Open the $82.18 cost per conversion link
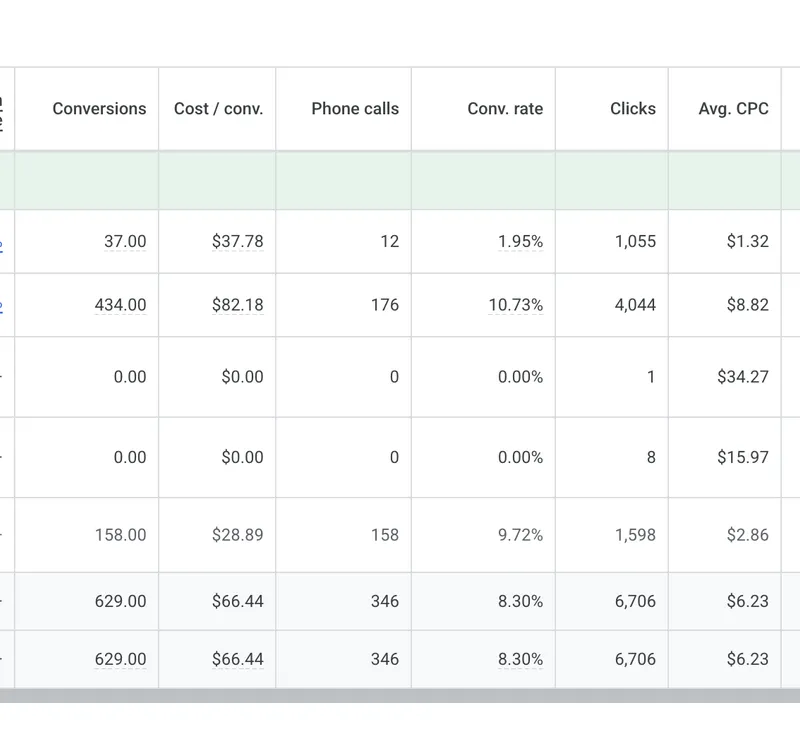The height and width of the screenshot is (734, 800). [241, 305]
